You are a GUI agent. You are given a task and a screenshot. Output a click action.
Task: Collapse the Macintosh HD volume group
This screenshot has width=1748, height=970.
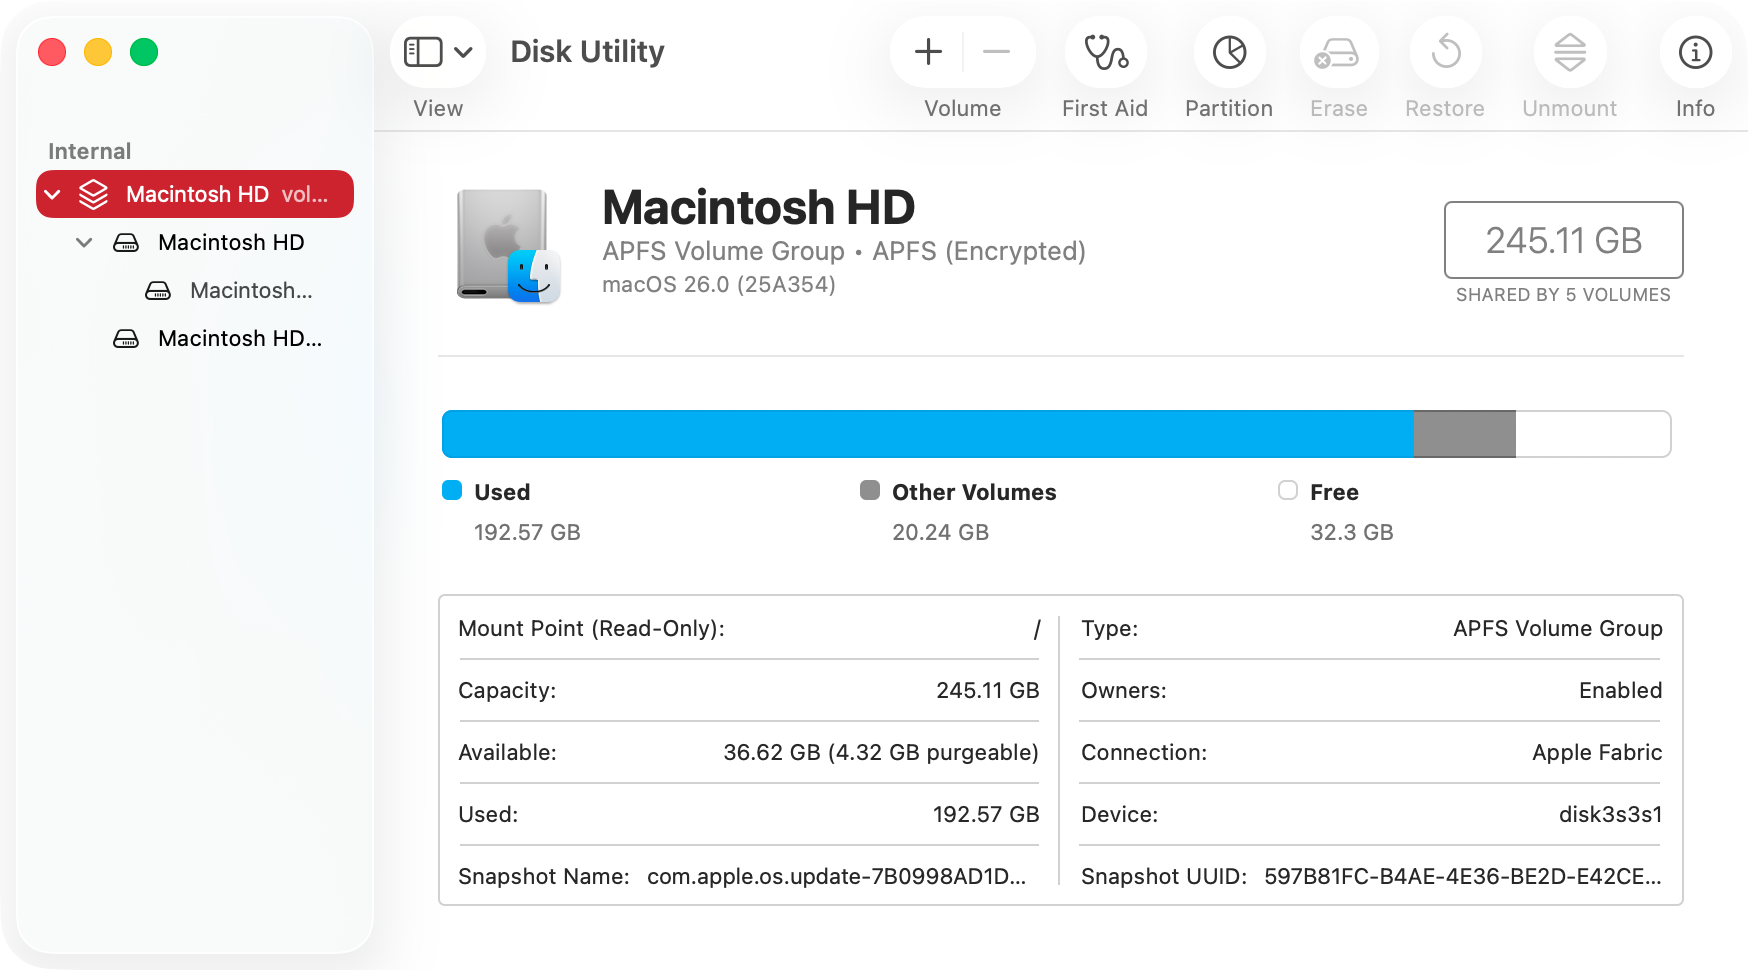click(x=54, y=194)
